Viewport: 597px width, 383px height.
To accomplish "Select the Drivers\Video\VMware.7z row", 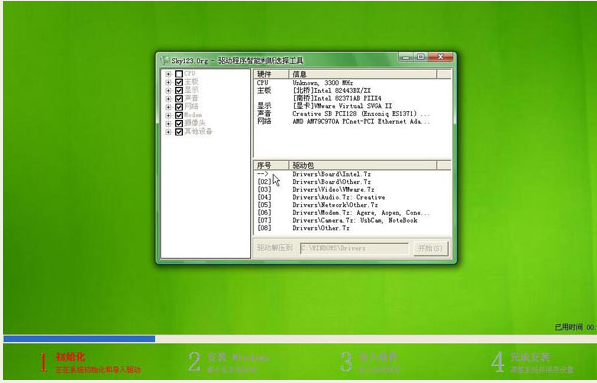I will point(352,190).
